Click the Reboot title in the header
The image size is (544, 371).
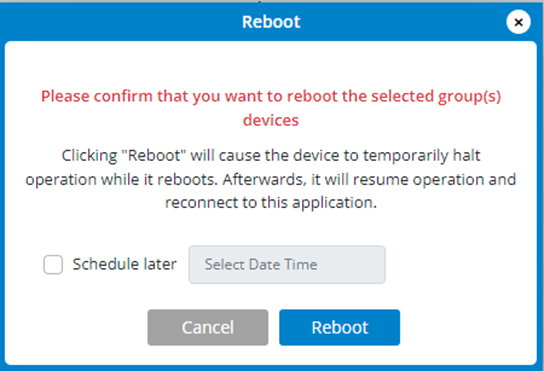click(271, 22)
